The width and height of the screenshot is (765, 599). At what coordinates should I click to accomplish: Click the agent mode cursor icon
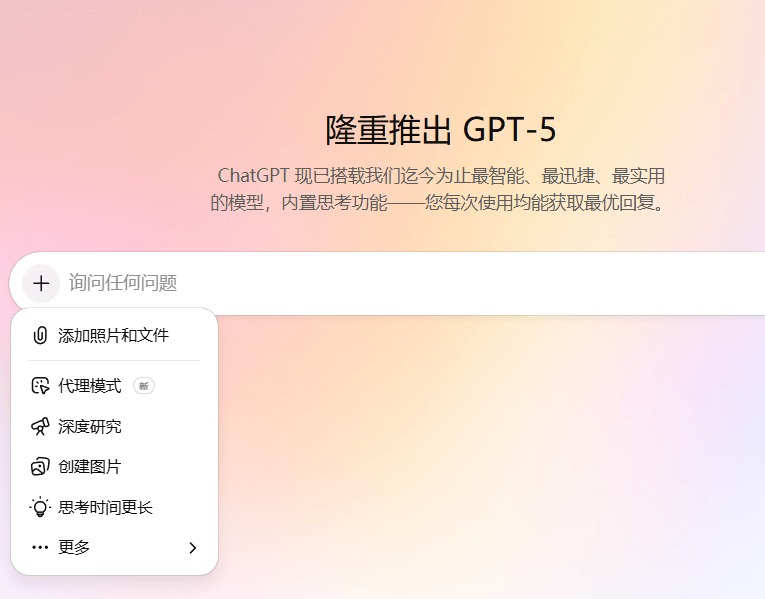tap(40, 386)
